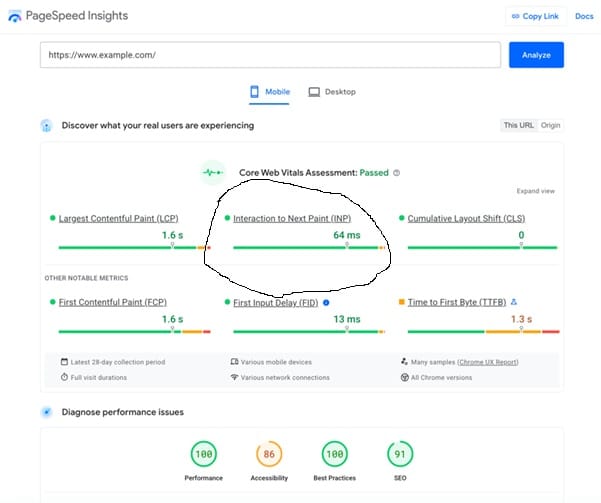Click Expand view
The width and height of the screenshot is (601, 503).
coord(535,191)
